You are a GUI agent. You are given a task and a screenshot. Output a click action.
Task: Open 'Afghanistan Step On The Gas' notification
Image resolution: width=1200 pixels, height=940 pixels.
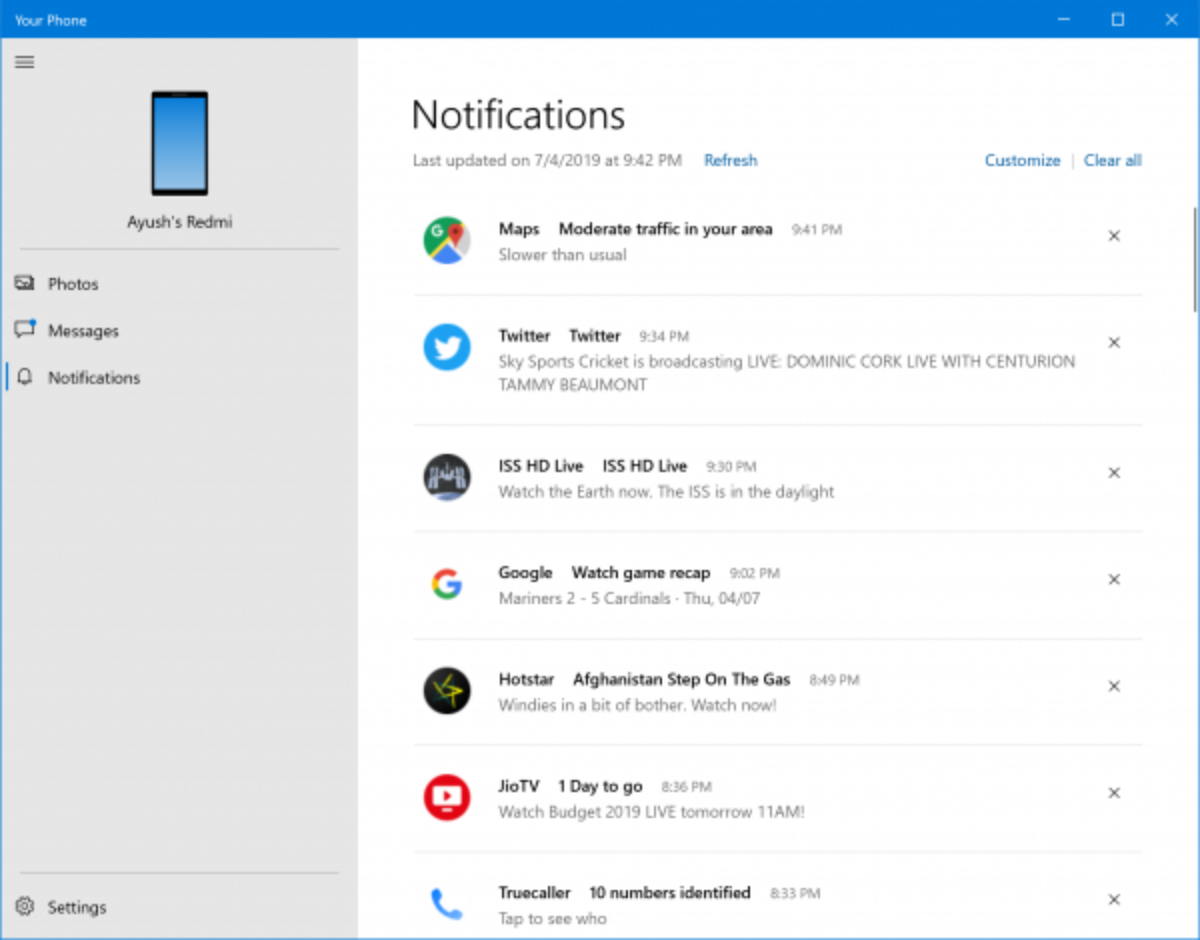682,680
